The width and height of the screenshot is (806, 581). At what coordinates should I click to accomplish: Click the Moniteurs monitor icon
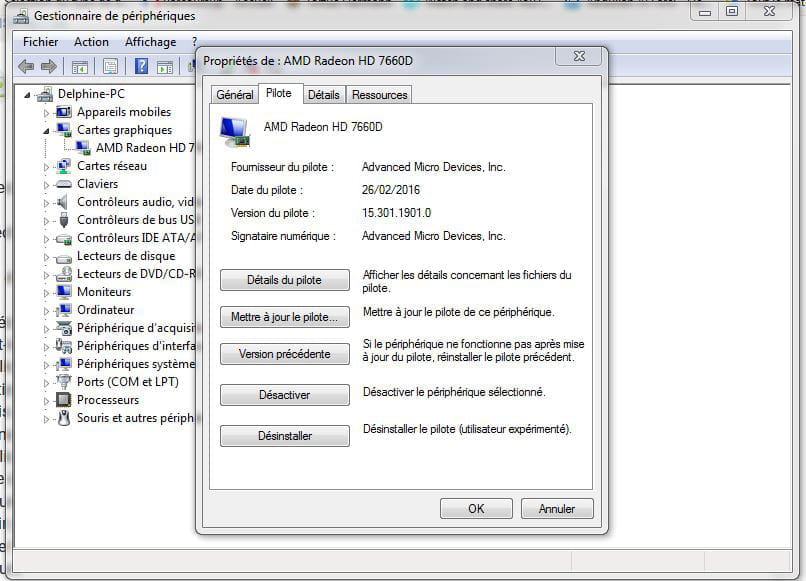(x=64, y=292)
